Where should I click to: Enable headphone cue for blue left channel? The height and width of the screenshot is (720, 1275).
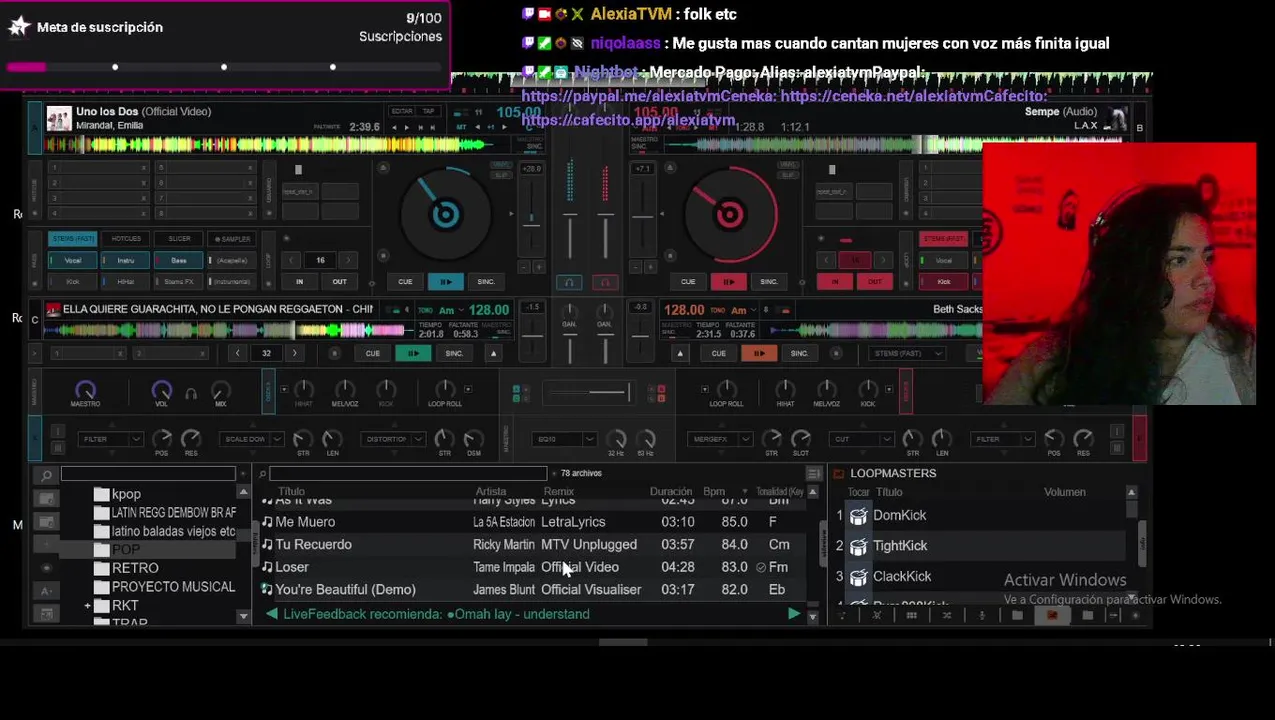point(569,283)
